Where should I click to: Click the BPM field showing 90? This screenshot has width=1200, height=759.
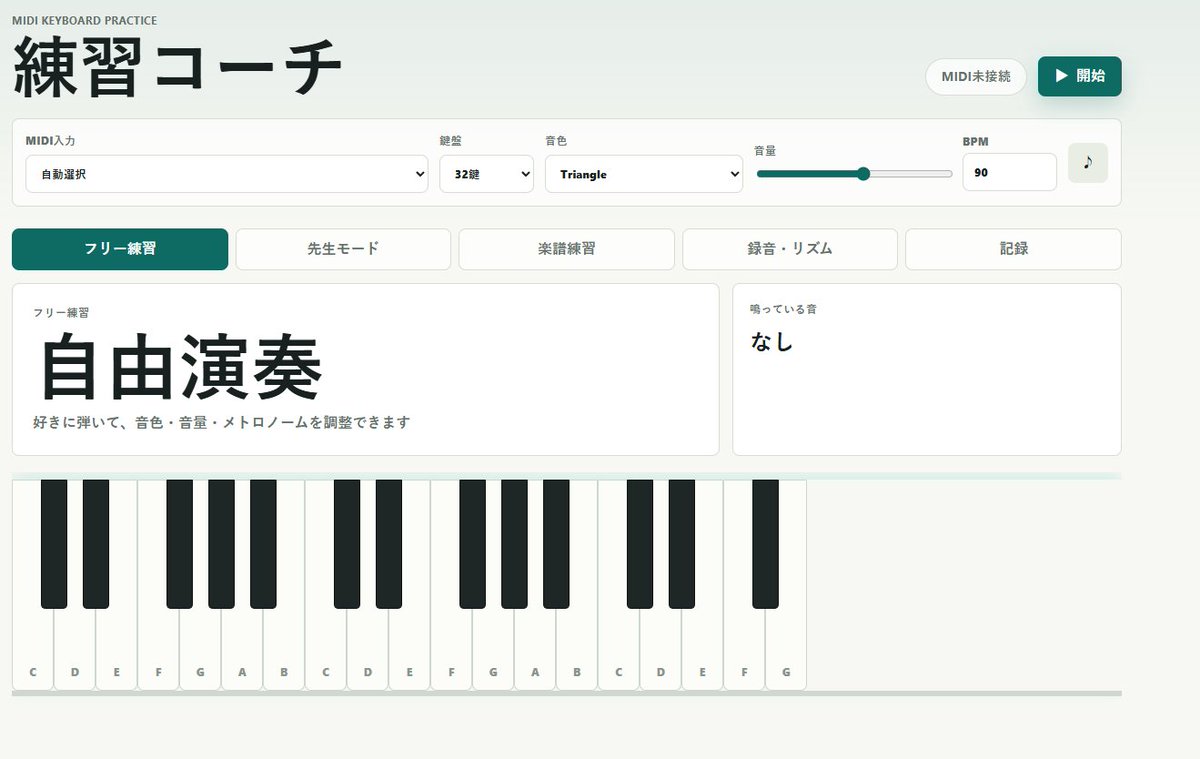pos(1009,172)
